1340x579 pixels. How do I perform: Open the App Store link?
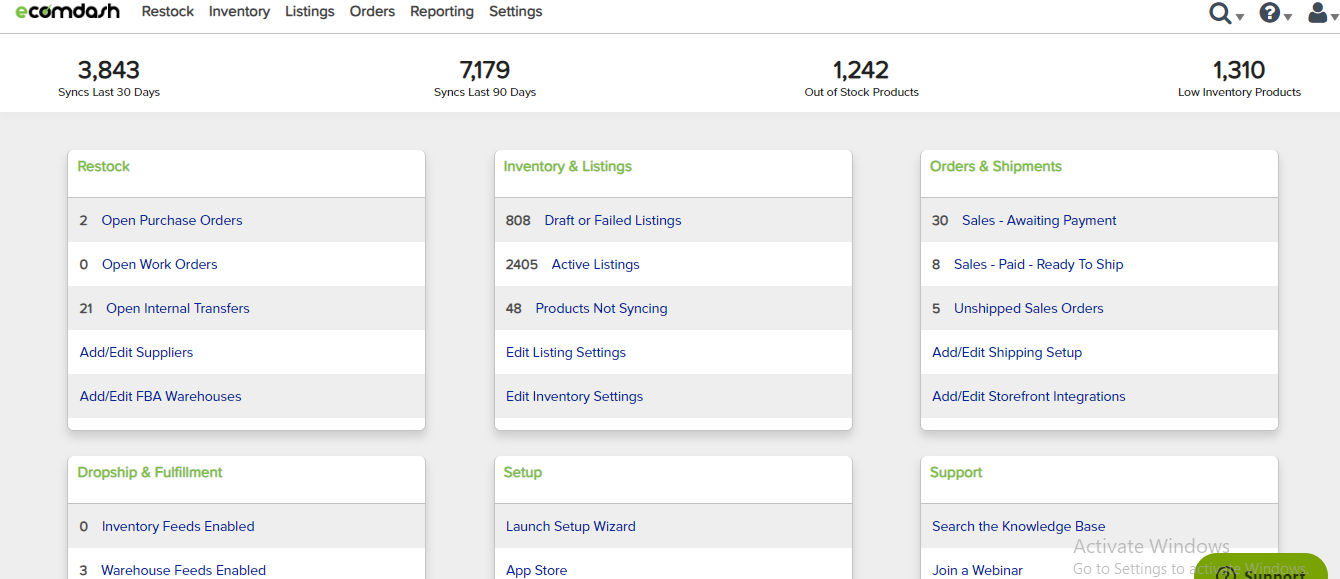(x=536, y=570)
